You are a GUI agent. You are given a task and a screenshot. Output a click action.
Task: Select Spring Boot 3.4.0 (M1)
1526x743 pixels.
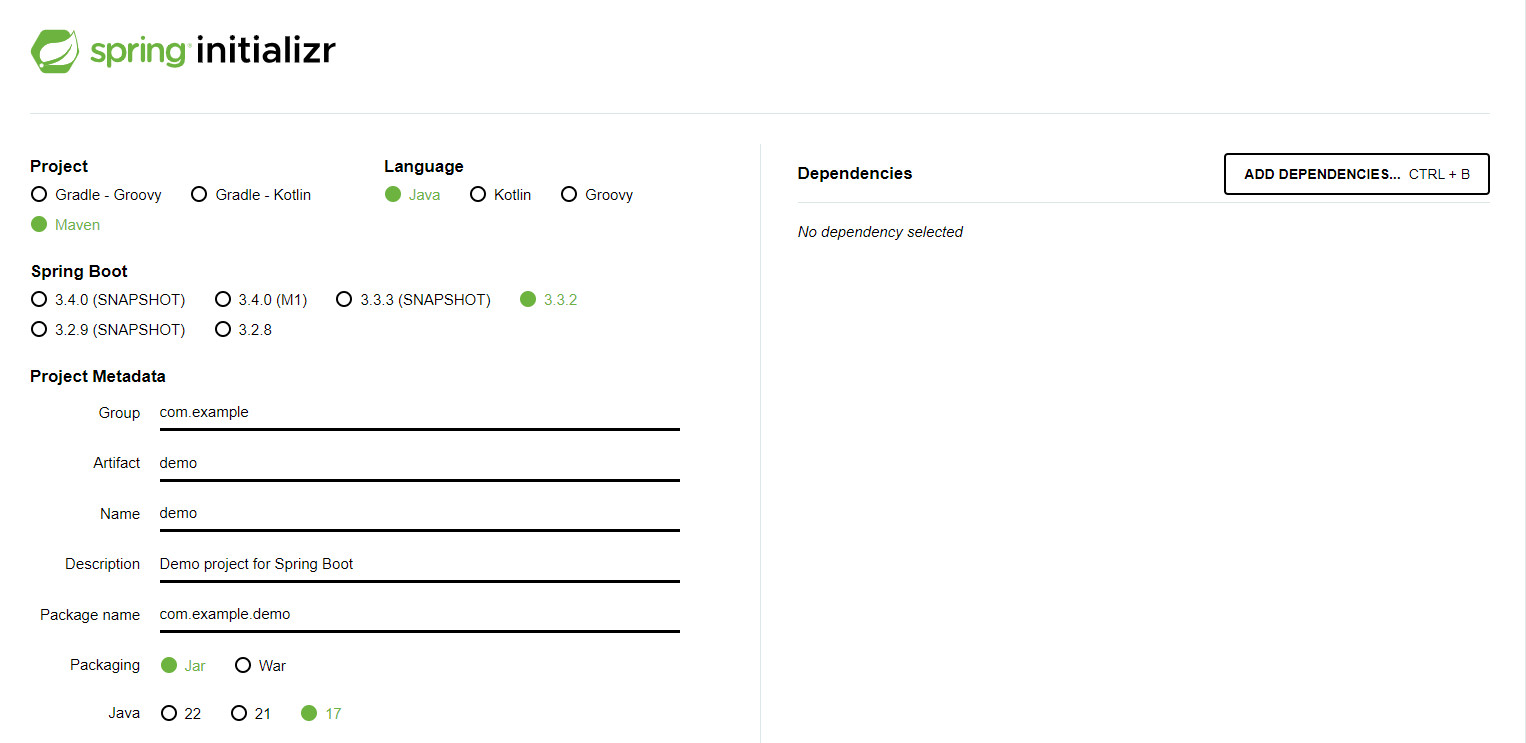point(261,300)
